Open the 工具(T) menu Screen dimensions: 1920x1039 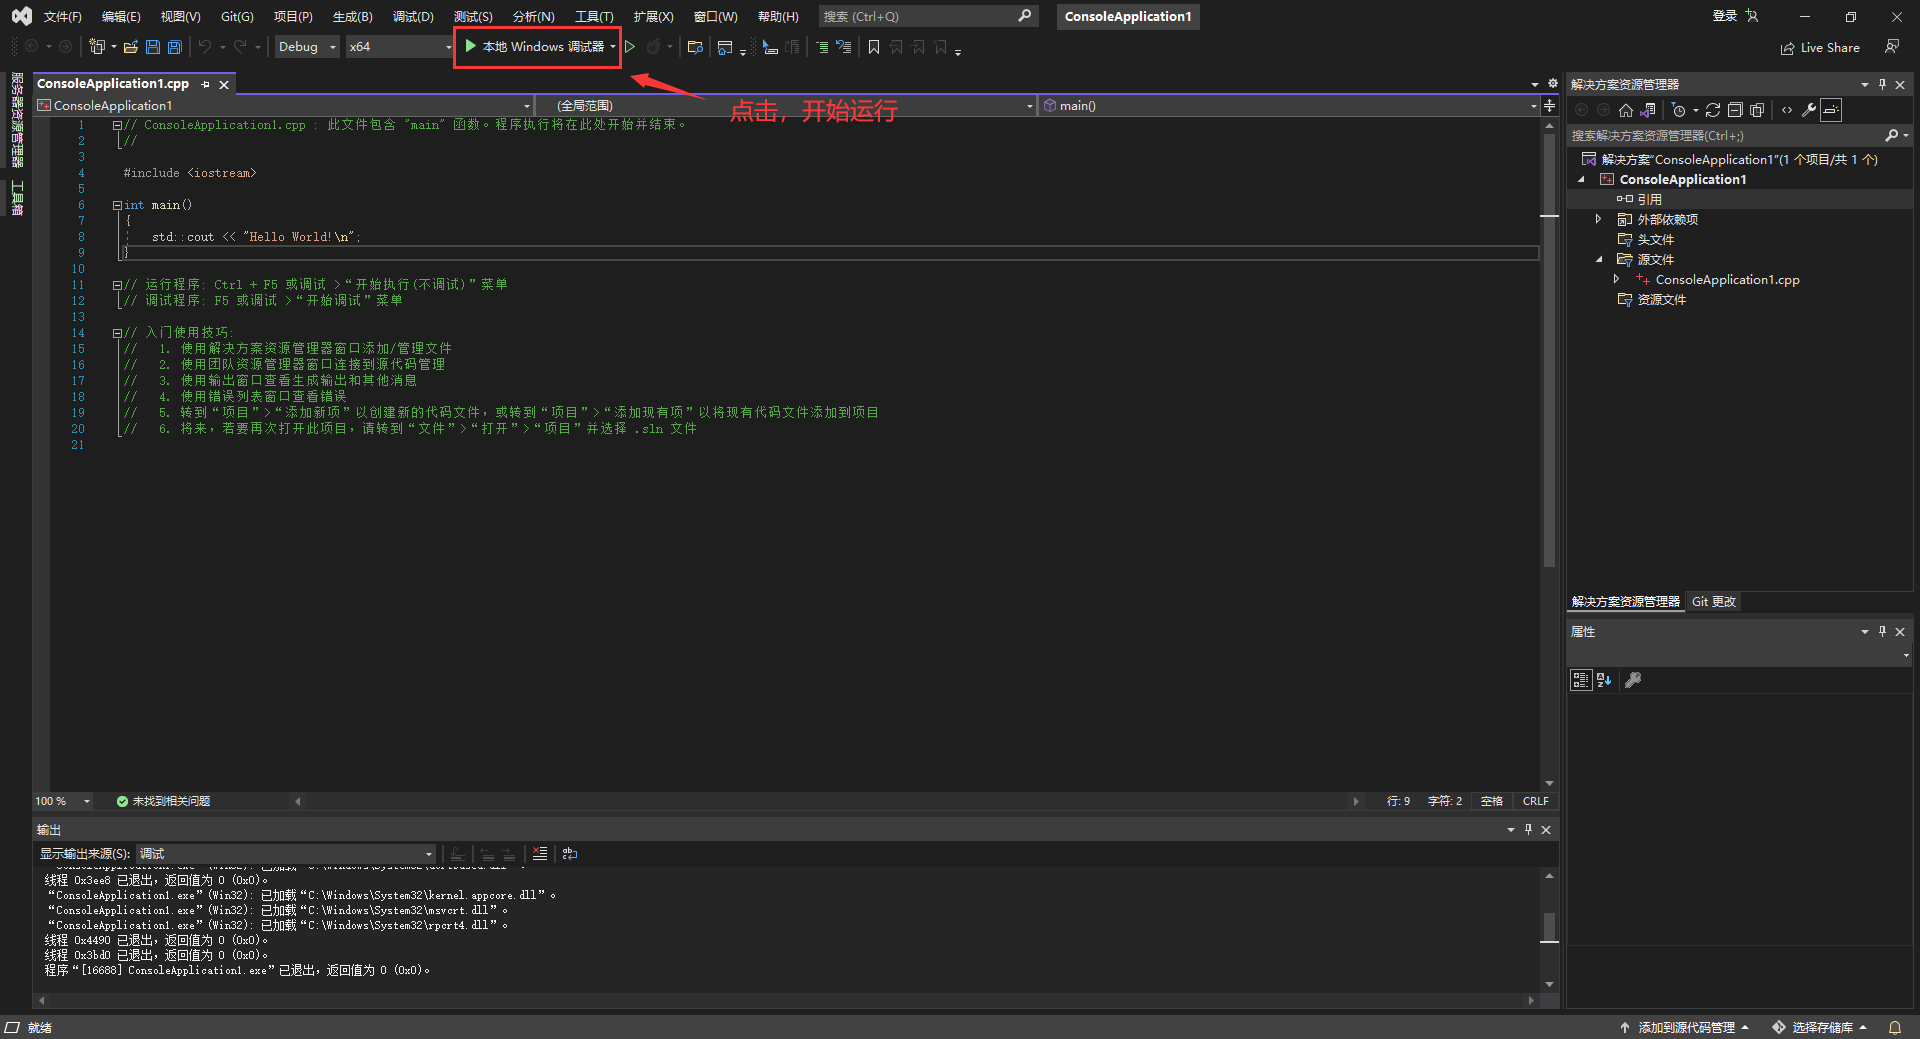594,17
